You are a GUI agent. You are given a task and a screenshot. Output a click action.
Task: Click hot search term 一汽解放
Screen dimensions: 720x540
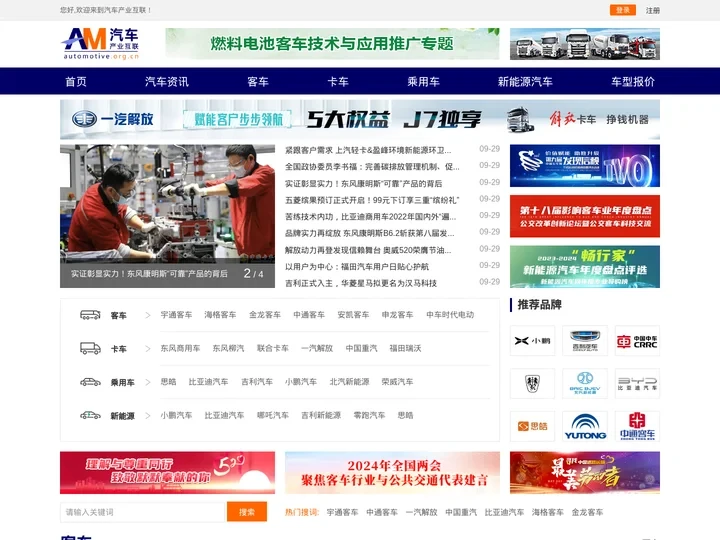click(x=422, y=512)
